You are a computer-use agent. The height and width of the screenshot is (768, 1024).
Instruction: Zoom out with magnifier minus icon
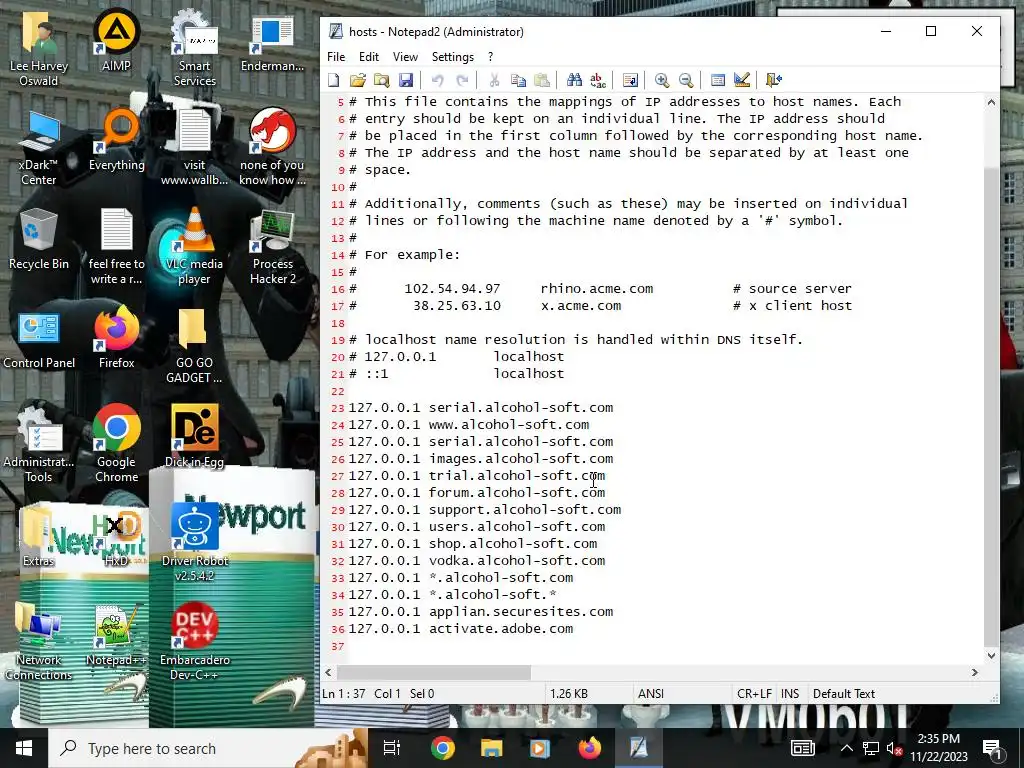[x=686, y=80]
